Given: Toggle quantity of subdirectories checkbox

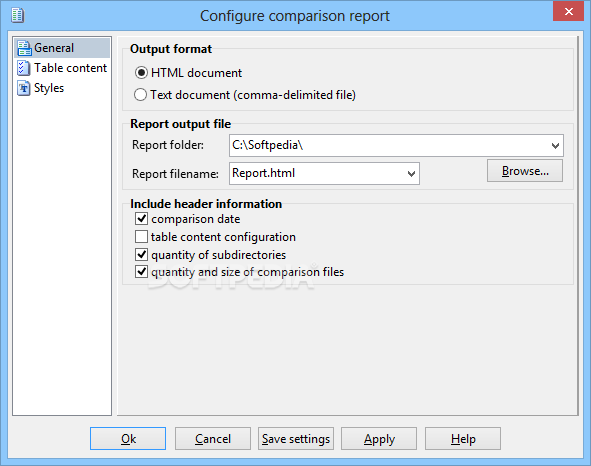Looking at the screenshot, I should 141,254.
